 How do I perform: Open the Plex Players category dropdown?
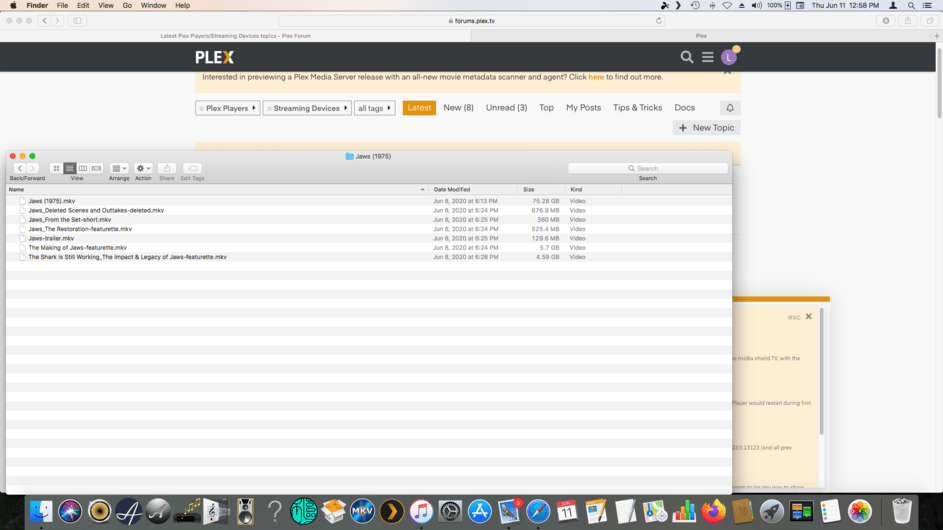click(x=227, y=108)
